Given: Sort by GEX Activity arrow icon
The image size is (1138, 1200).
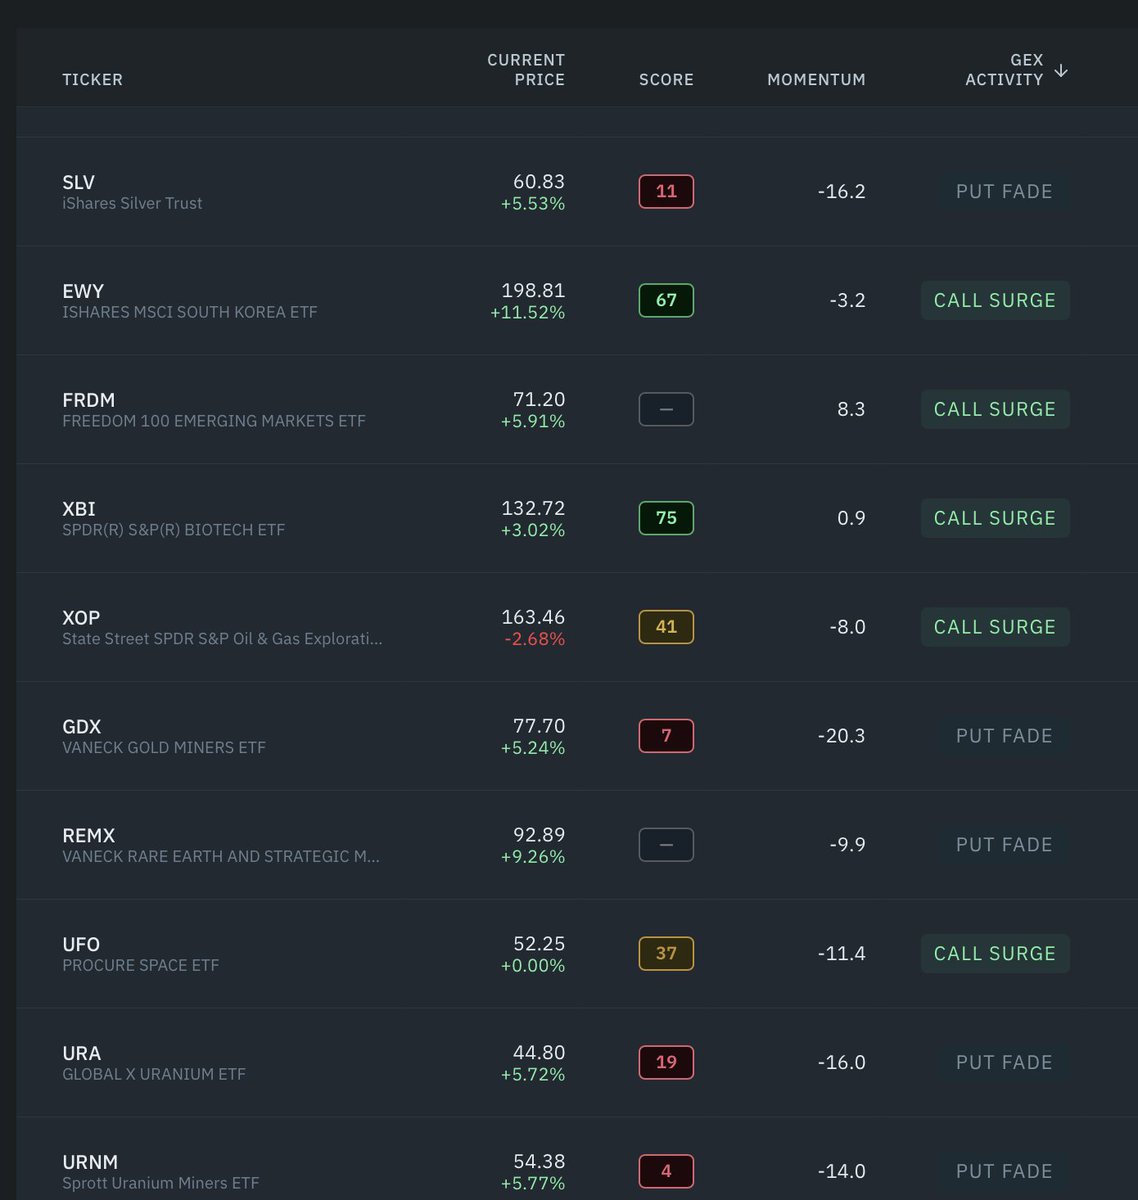Looking at the screenshot, I should click(1061, 71).
